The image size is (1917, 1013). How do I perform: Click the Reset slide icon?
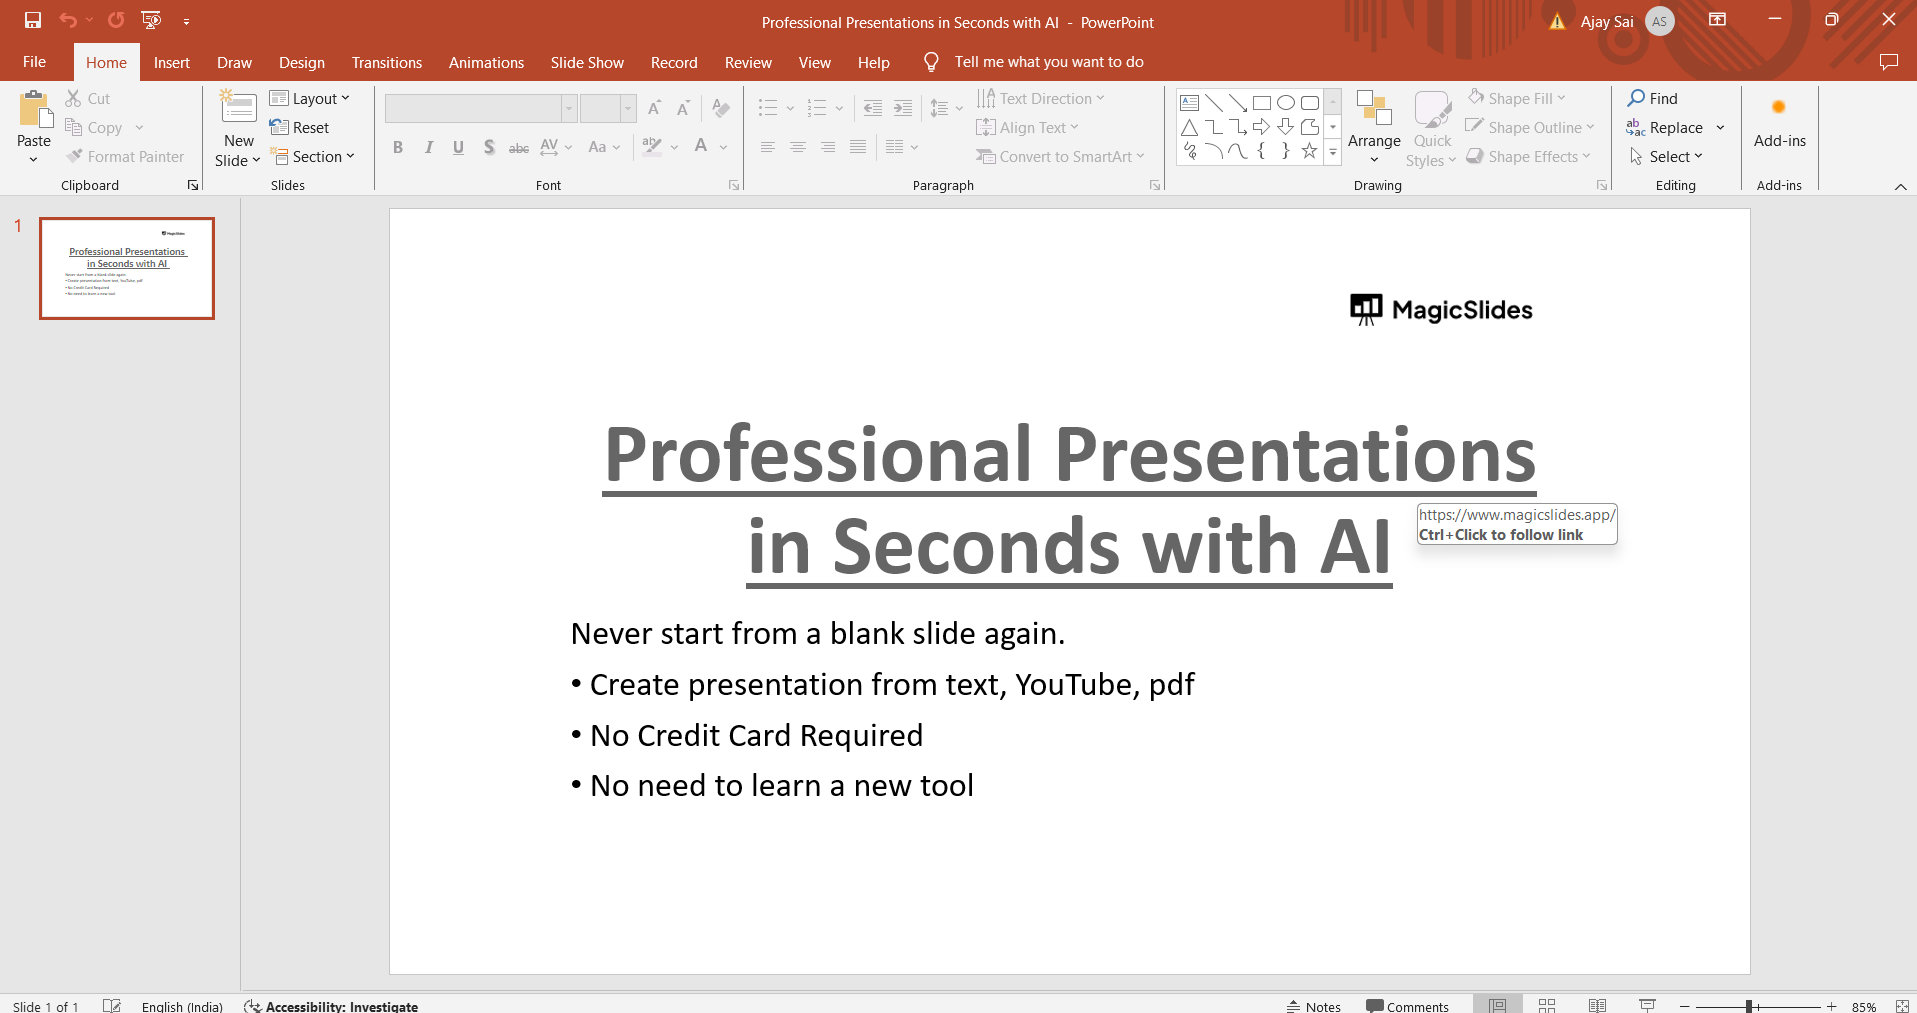280,127
